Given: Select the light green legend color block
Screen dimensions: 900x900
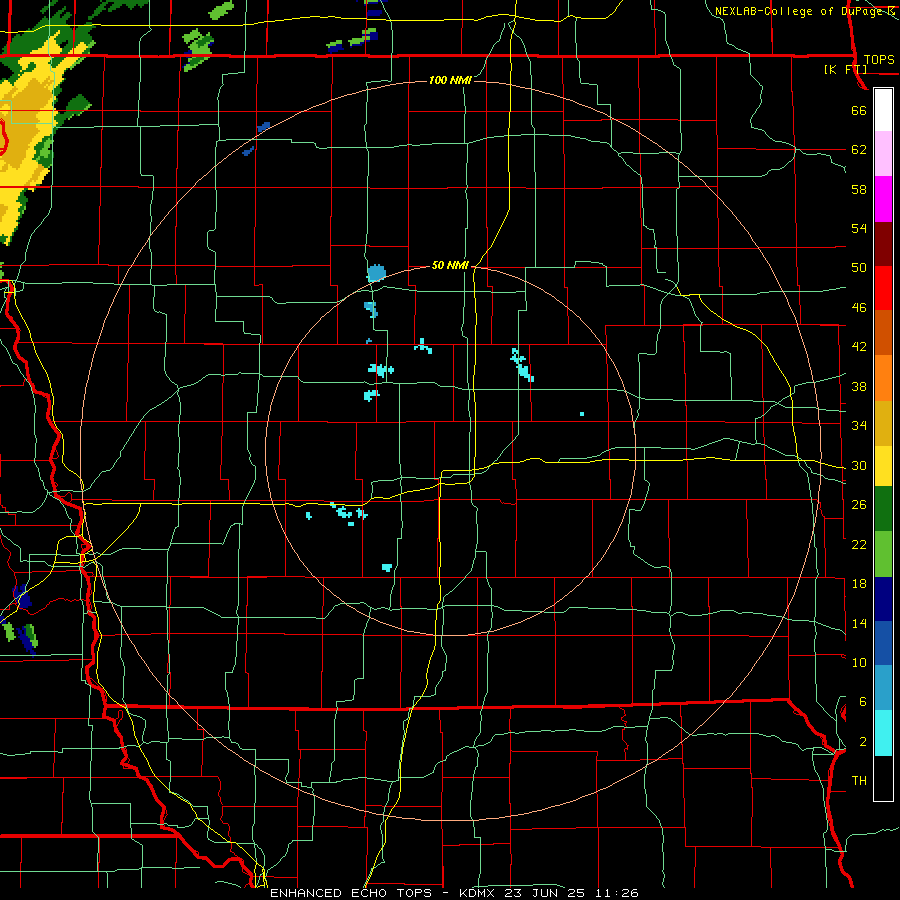Looking at the screenshot, I should click(883, 554).
